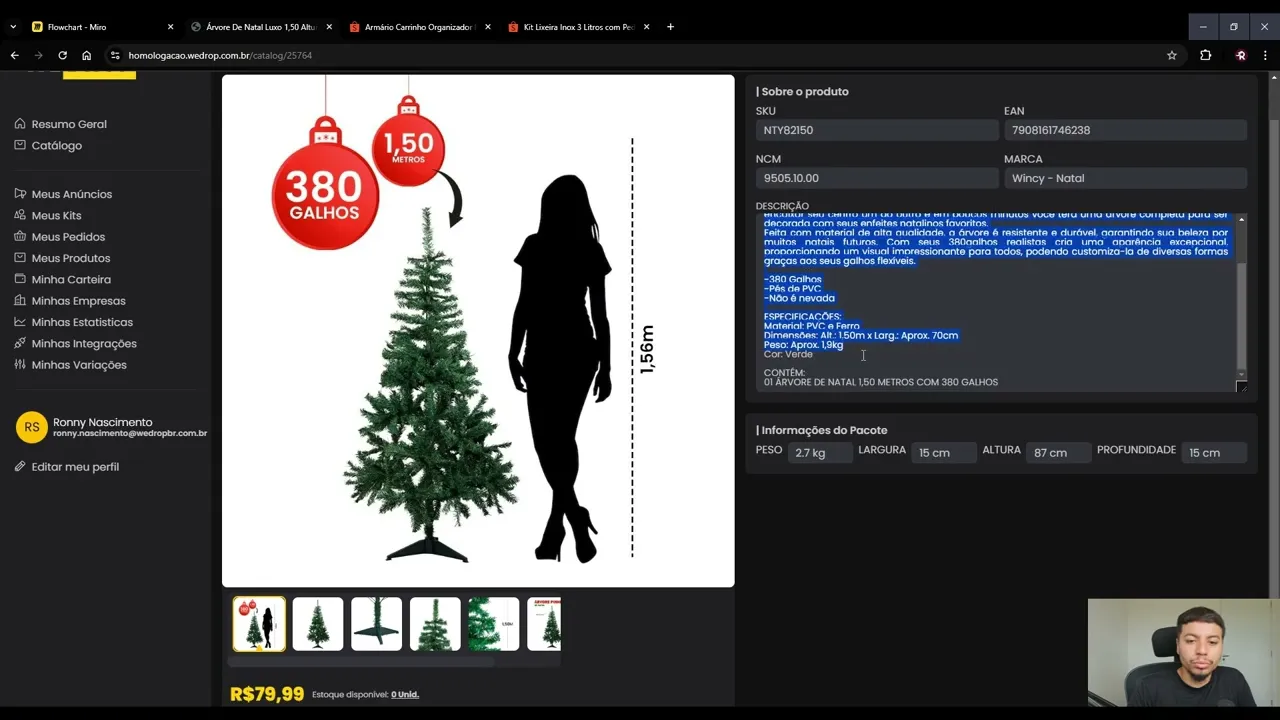Open Meus Pedidos page
The height and width of the screenshot is (720, 1280).
[x=68, y=237]
